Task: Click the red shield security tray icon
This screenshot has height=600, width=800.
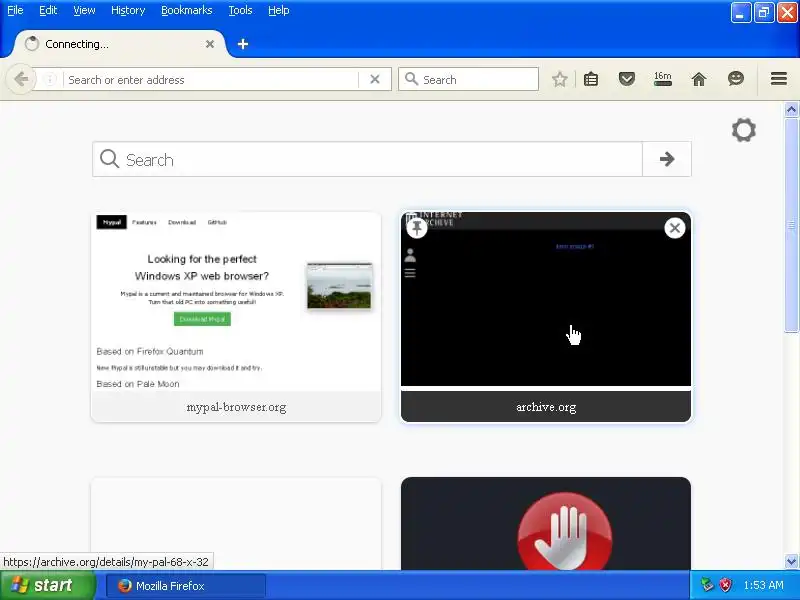Action: [x=725, y=585]
